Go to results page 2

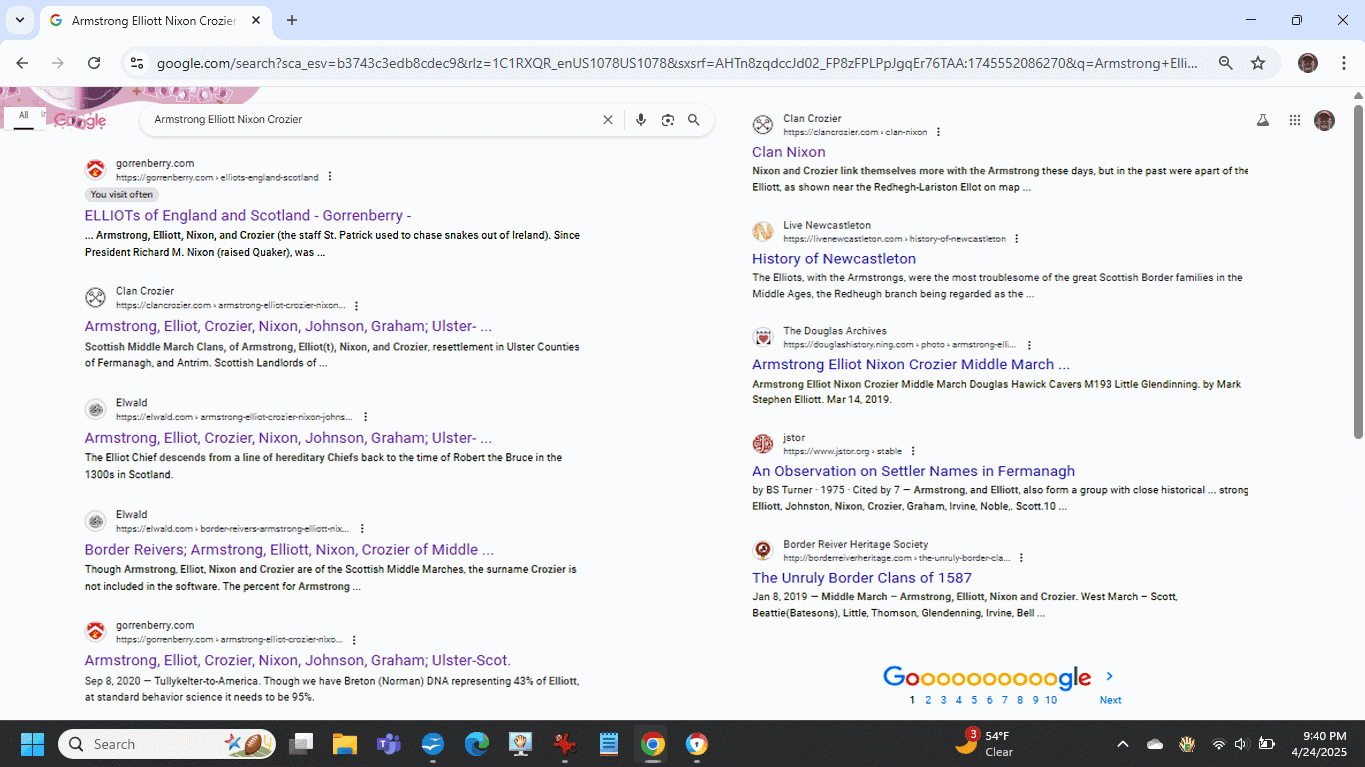(x=928, y=700)
